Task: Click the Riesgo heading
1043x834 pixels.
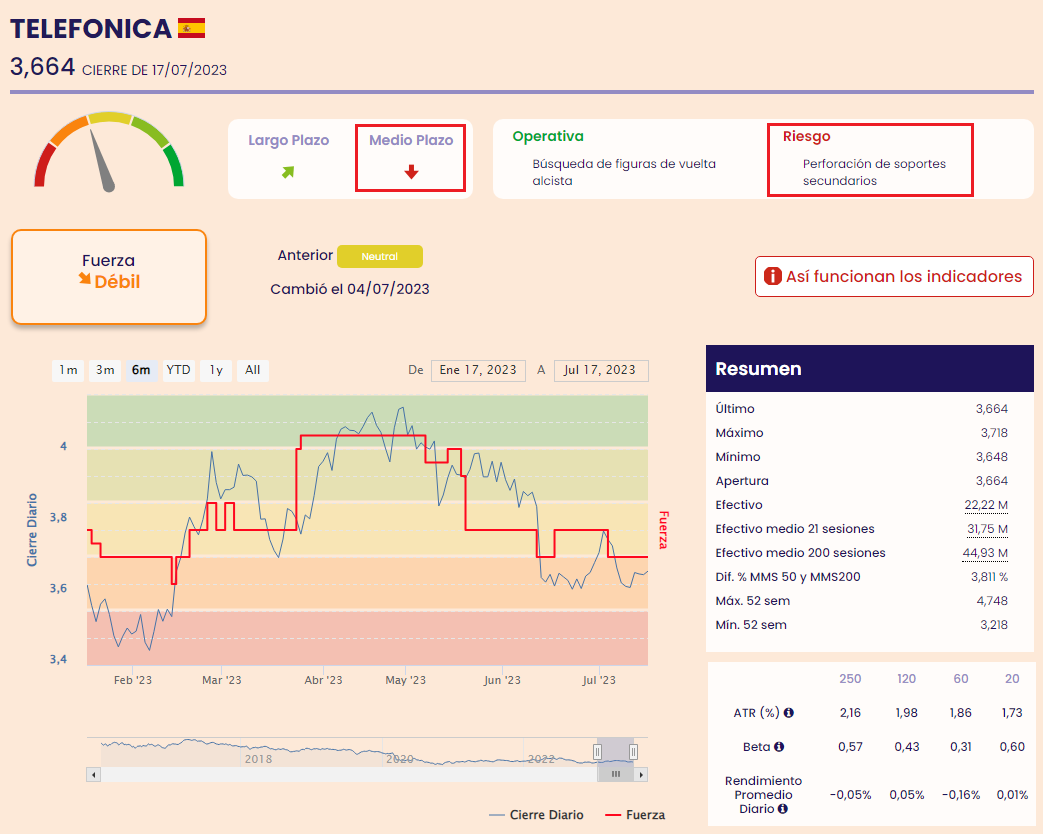Action: coord(806,136)
